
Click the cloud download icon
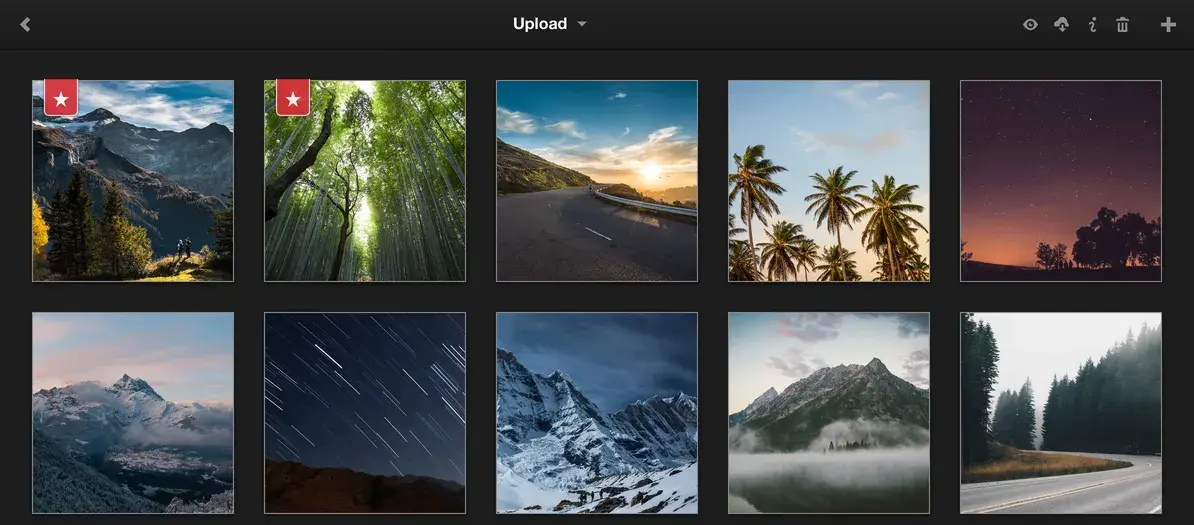coord(1061,24)
